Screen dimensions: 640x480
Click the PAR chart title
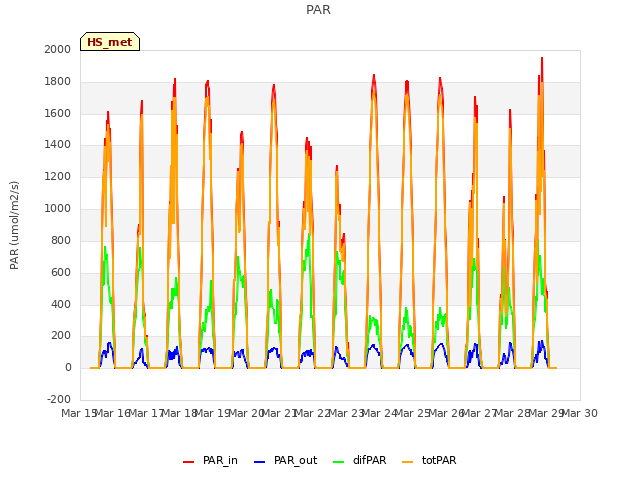(x=318, y=10)
